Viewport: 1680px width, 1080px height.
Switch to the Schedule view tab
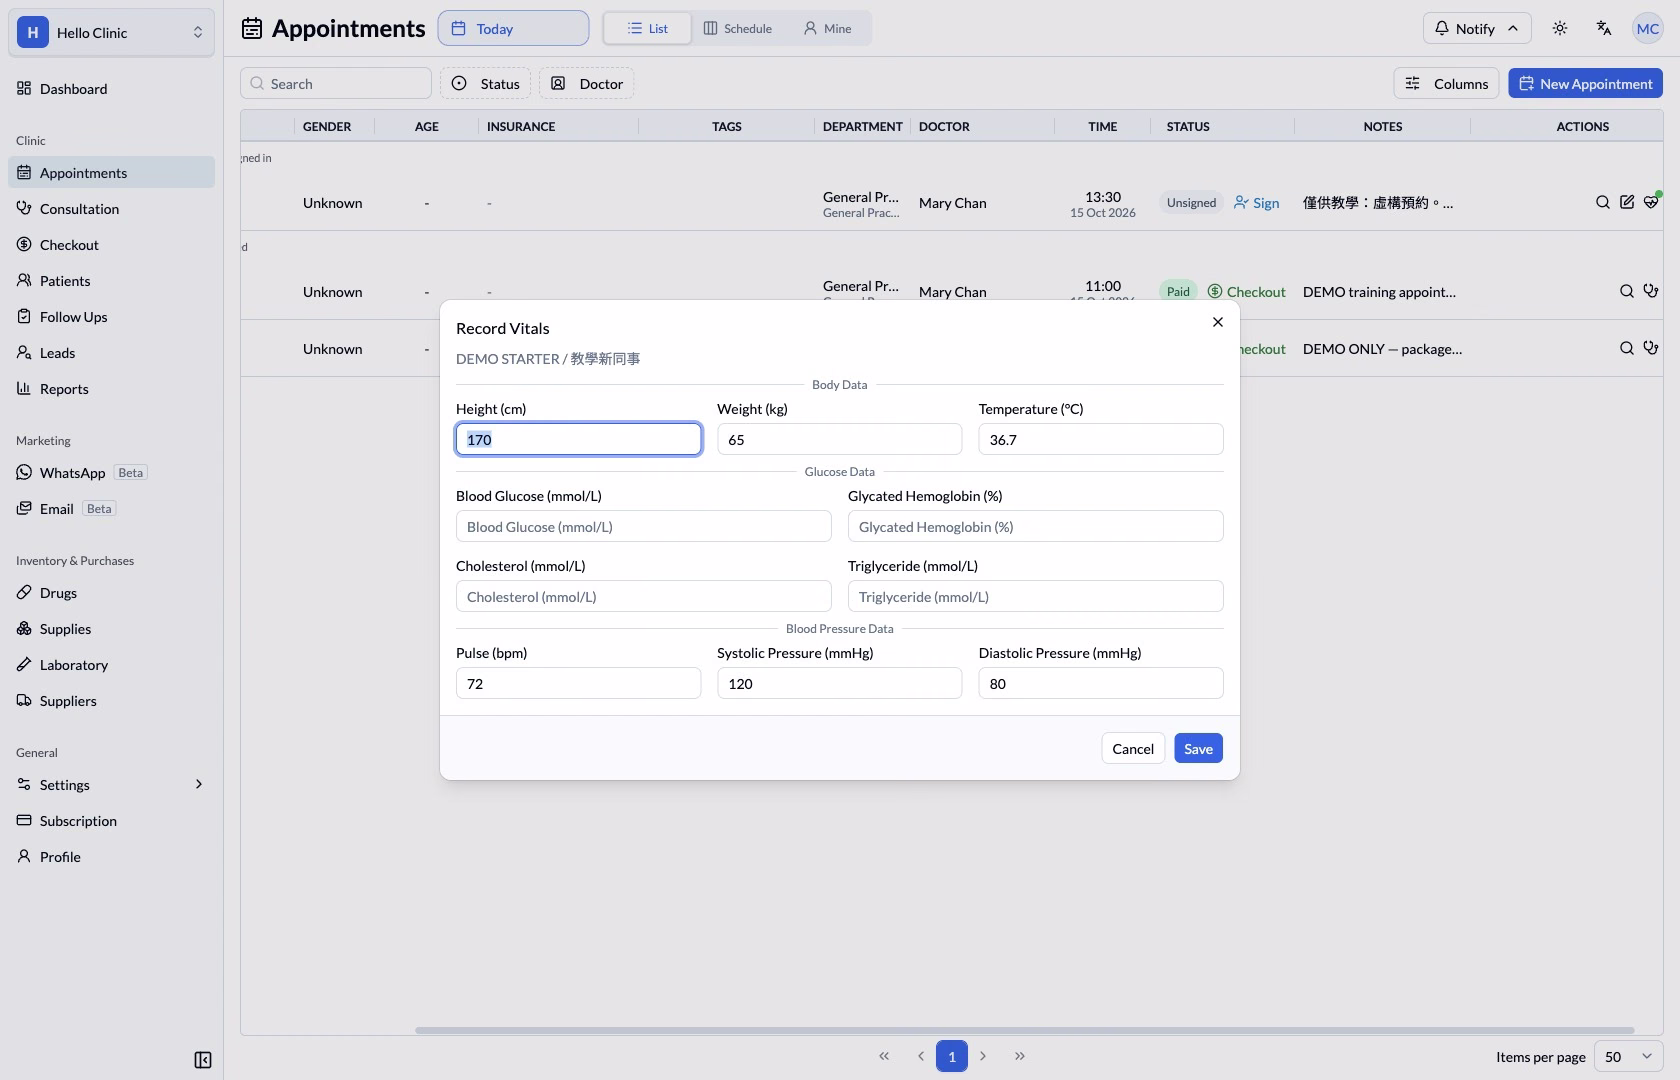point(738,28)
